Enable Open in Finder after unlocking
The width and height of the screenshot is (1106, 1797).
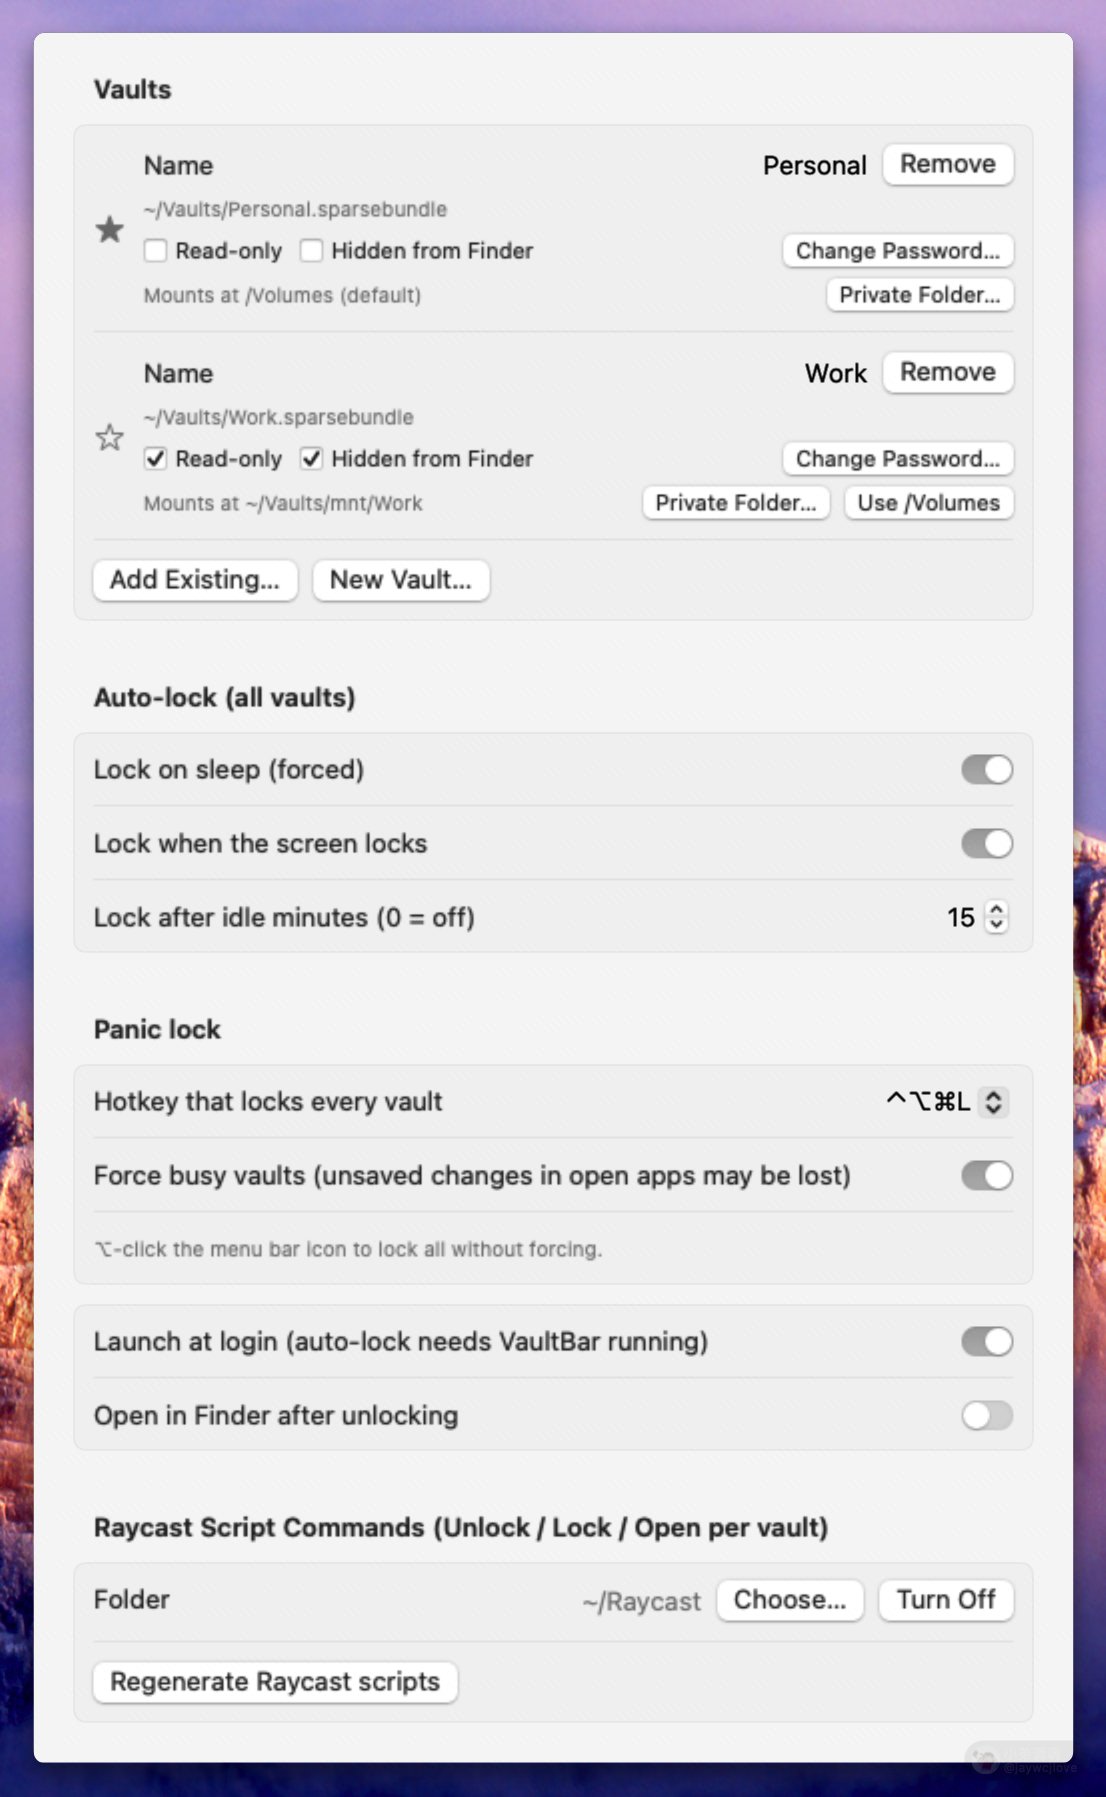tap(987, 1416)
